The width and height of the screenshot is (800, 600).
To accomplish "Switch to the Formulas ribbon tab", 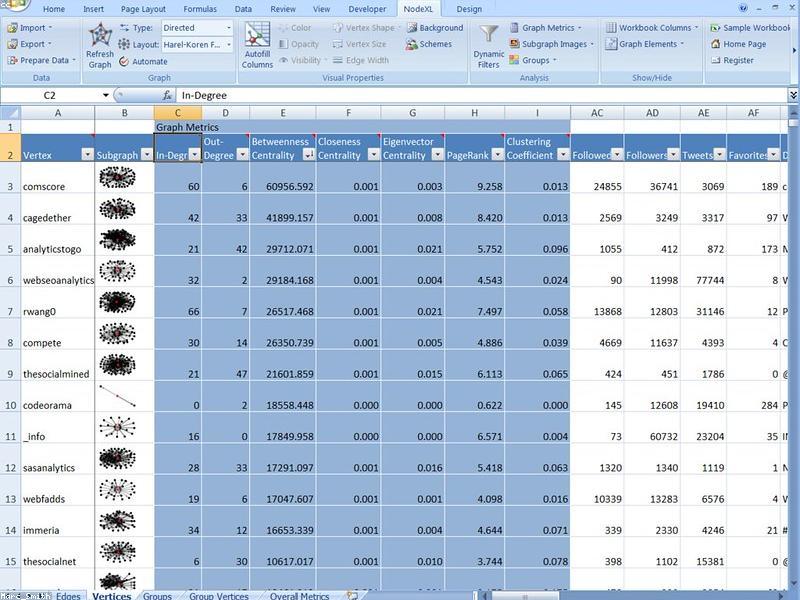I will (x=200, y=9).
